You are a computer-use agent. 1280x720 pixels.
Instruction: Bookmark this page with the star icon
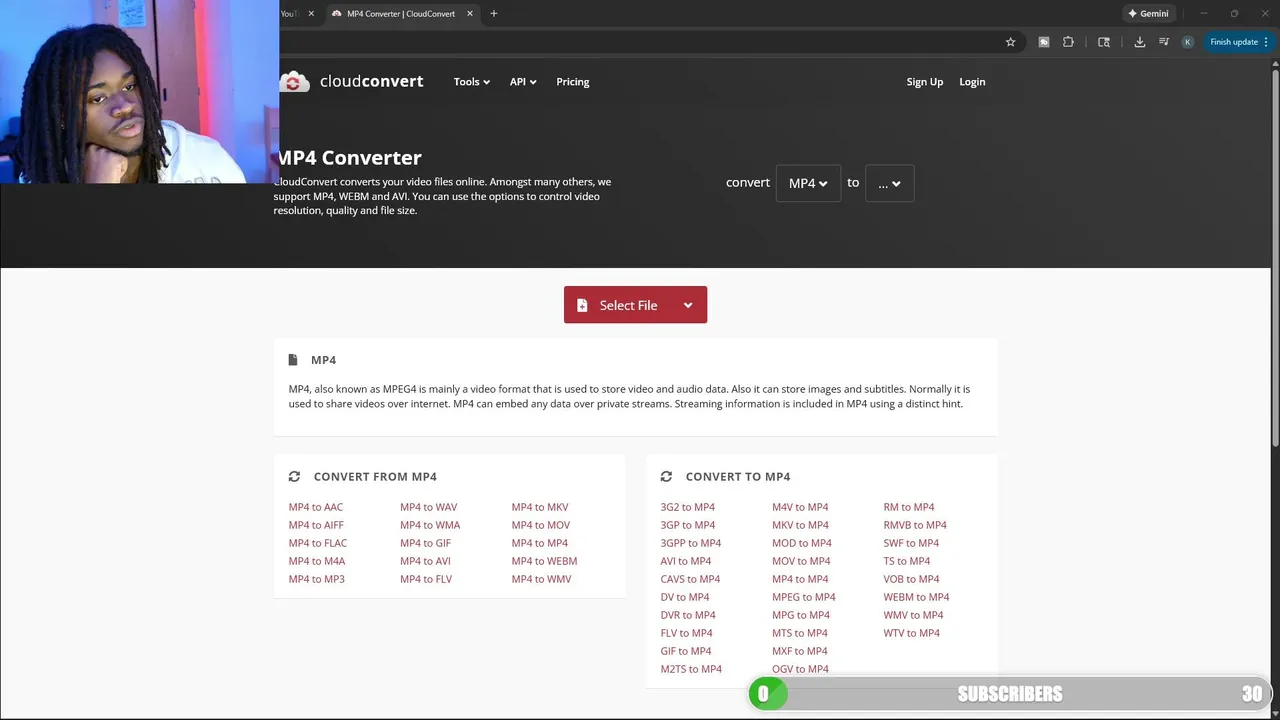[1010, 42]
